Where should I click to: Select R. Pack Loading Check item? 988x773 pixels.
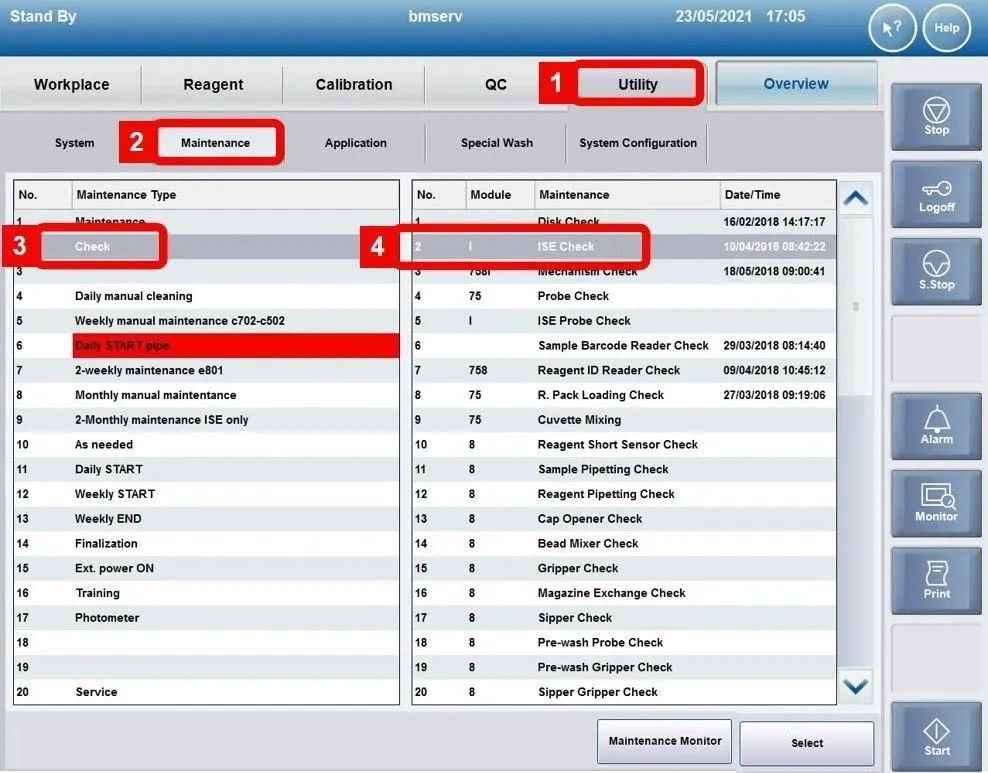pyautogui.click(x=624, y=395)
